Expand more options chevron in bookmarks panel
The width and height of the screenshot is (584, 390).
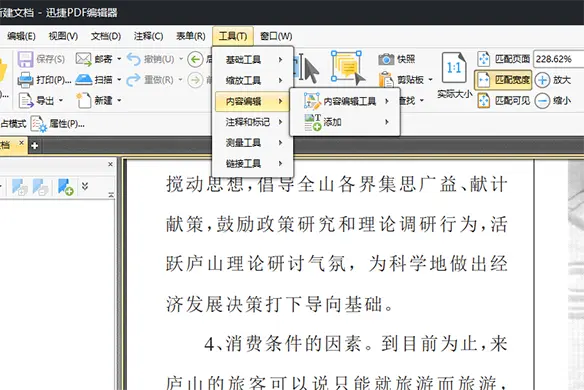(85, 186)
